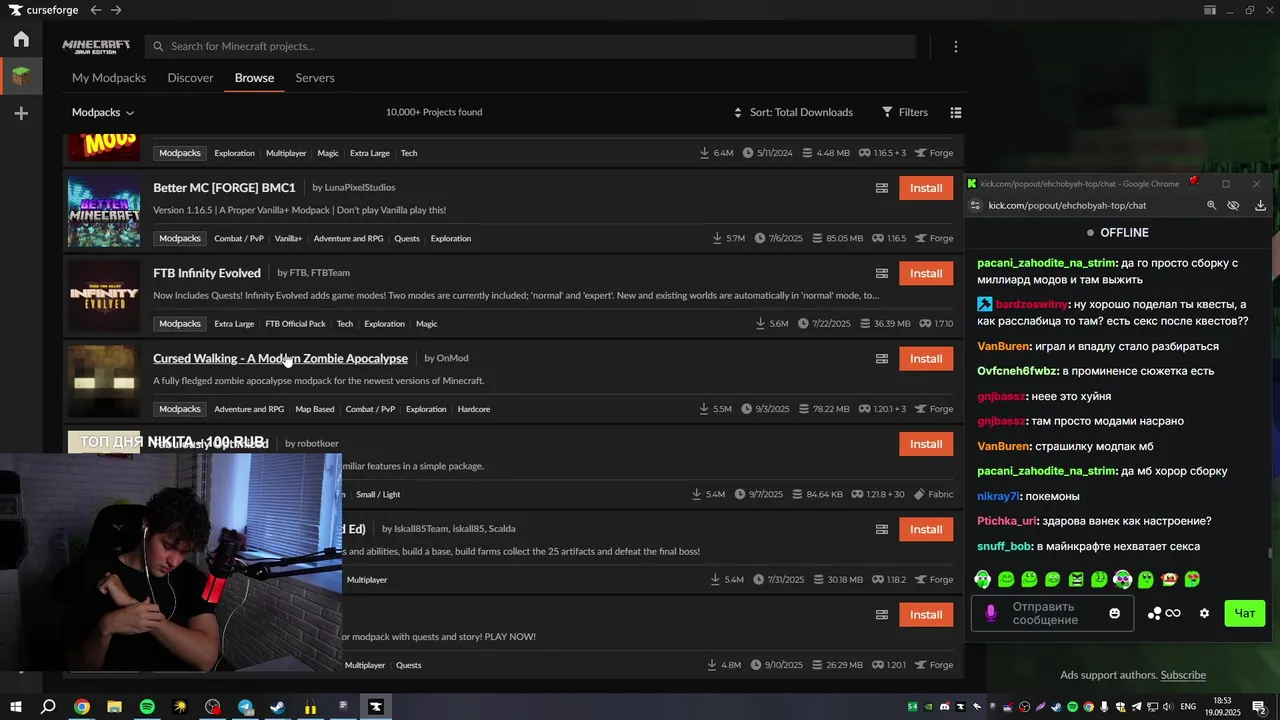Open Better MC [FORGE] BMC1 title link
This screenshot has height=720, width=1280.
pos(224,187)
